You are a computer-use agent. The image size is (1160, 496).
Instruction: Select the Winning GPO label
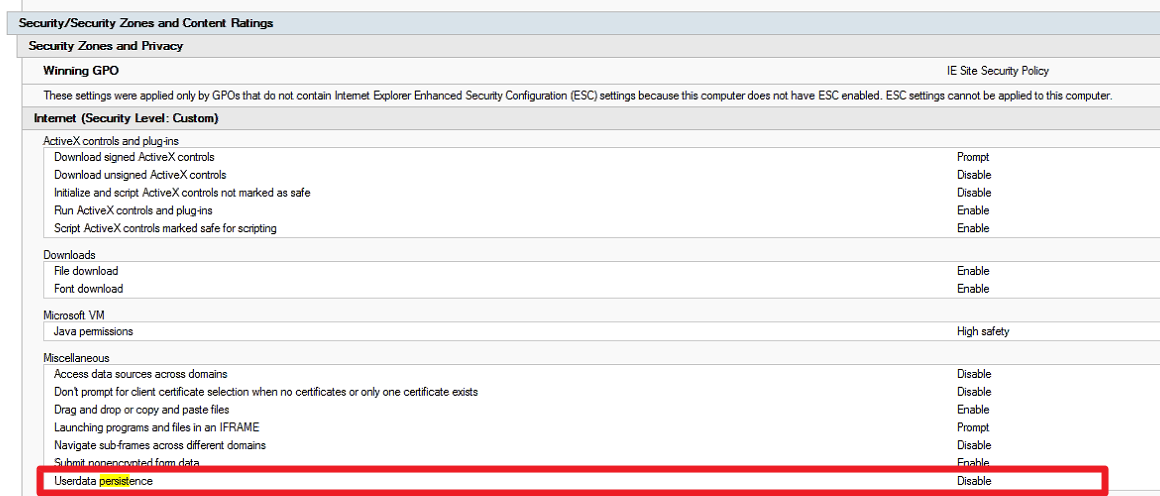(81, 71)
